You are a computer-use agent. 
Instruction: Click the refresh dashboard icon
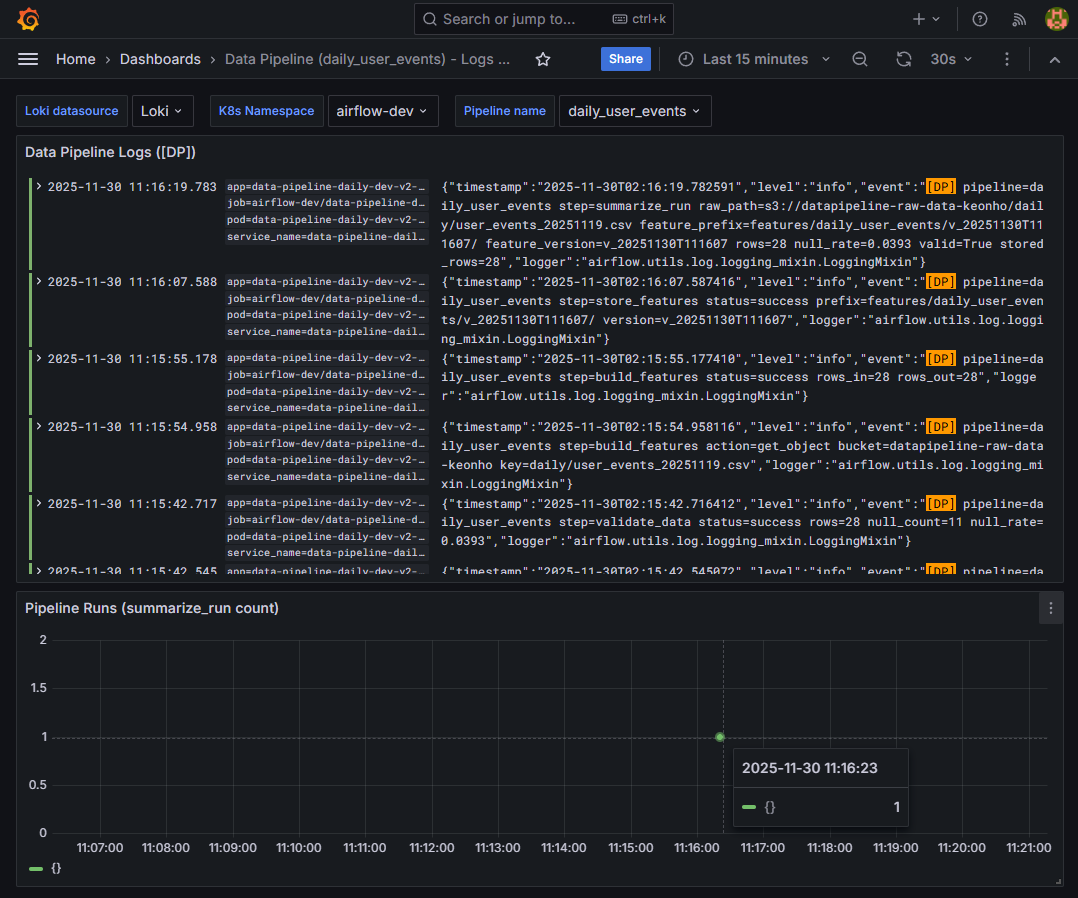903,59
